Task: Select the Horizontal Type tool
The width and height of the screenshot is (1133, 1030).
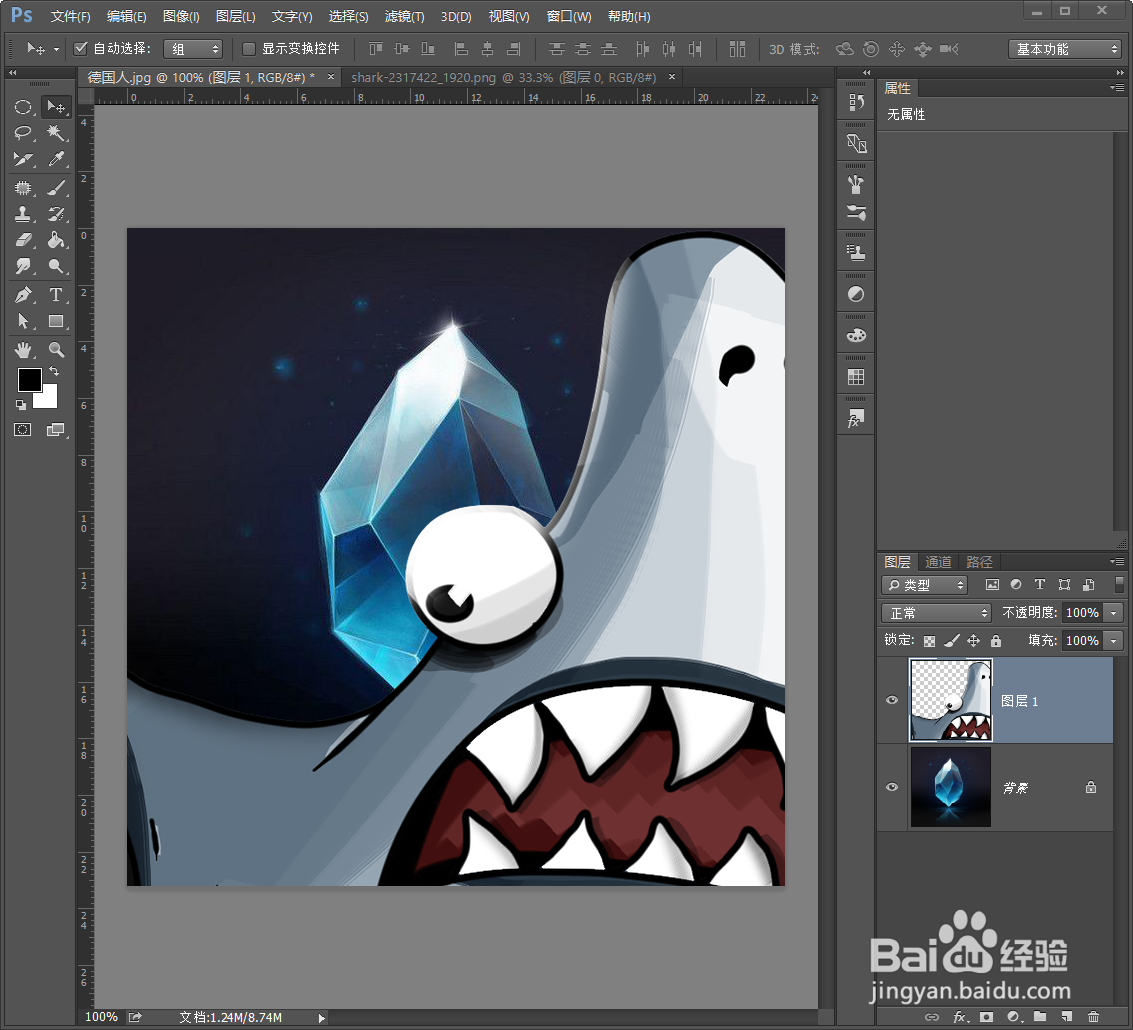Action: 56,295
